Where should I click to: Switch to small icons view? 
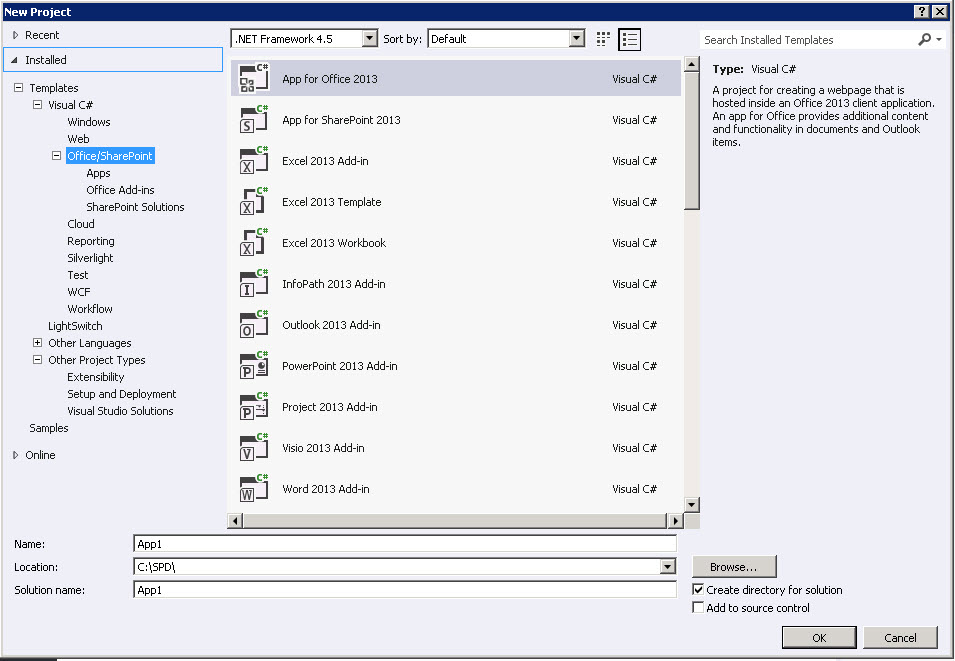[x=603, y=39]
